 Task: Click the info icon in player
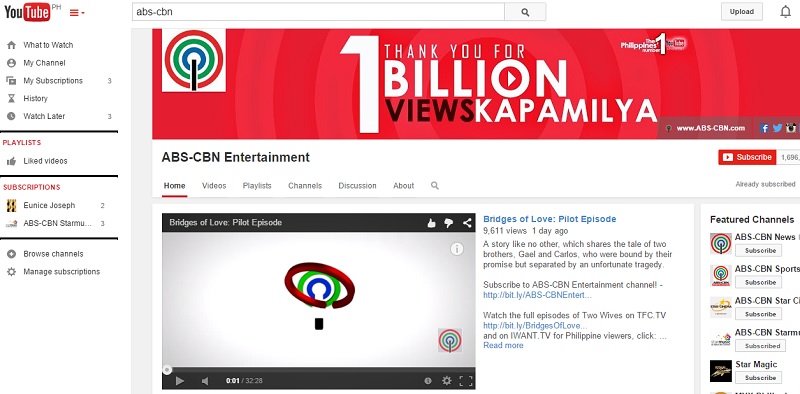click(457, 249)
